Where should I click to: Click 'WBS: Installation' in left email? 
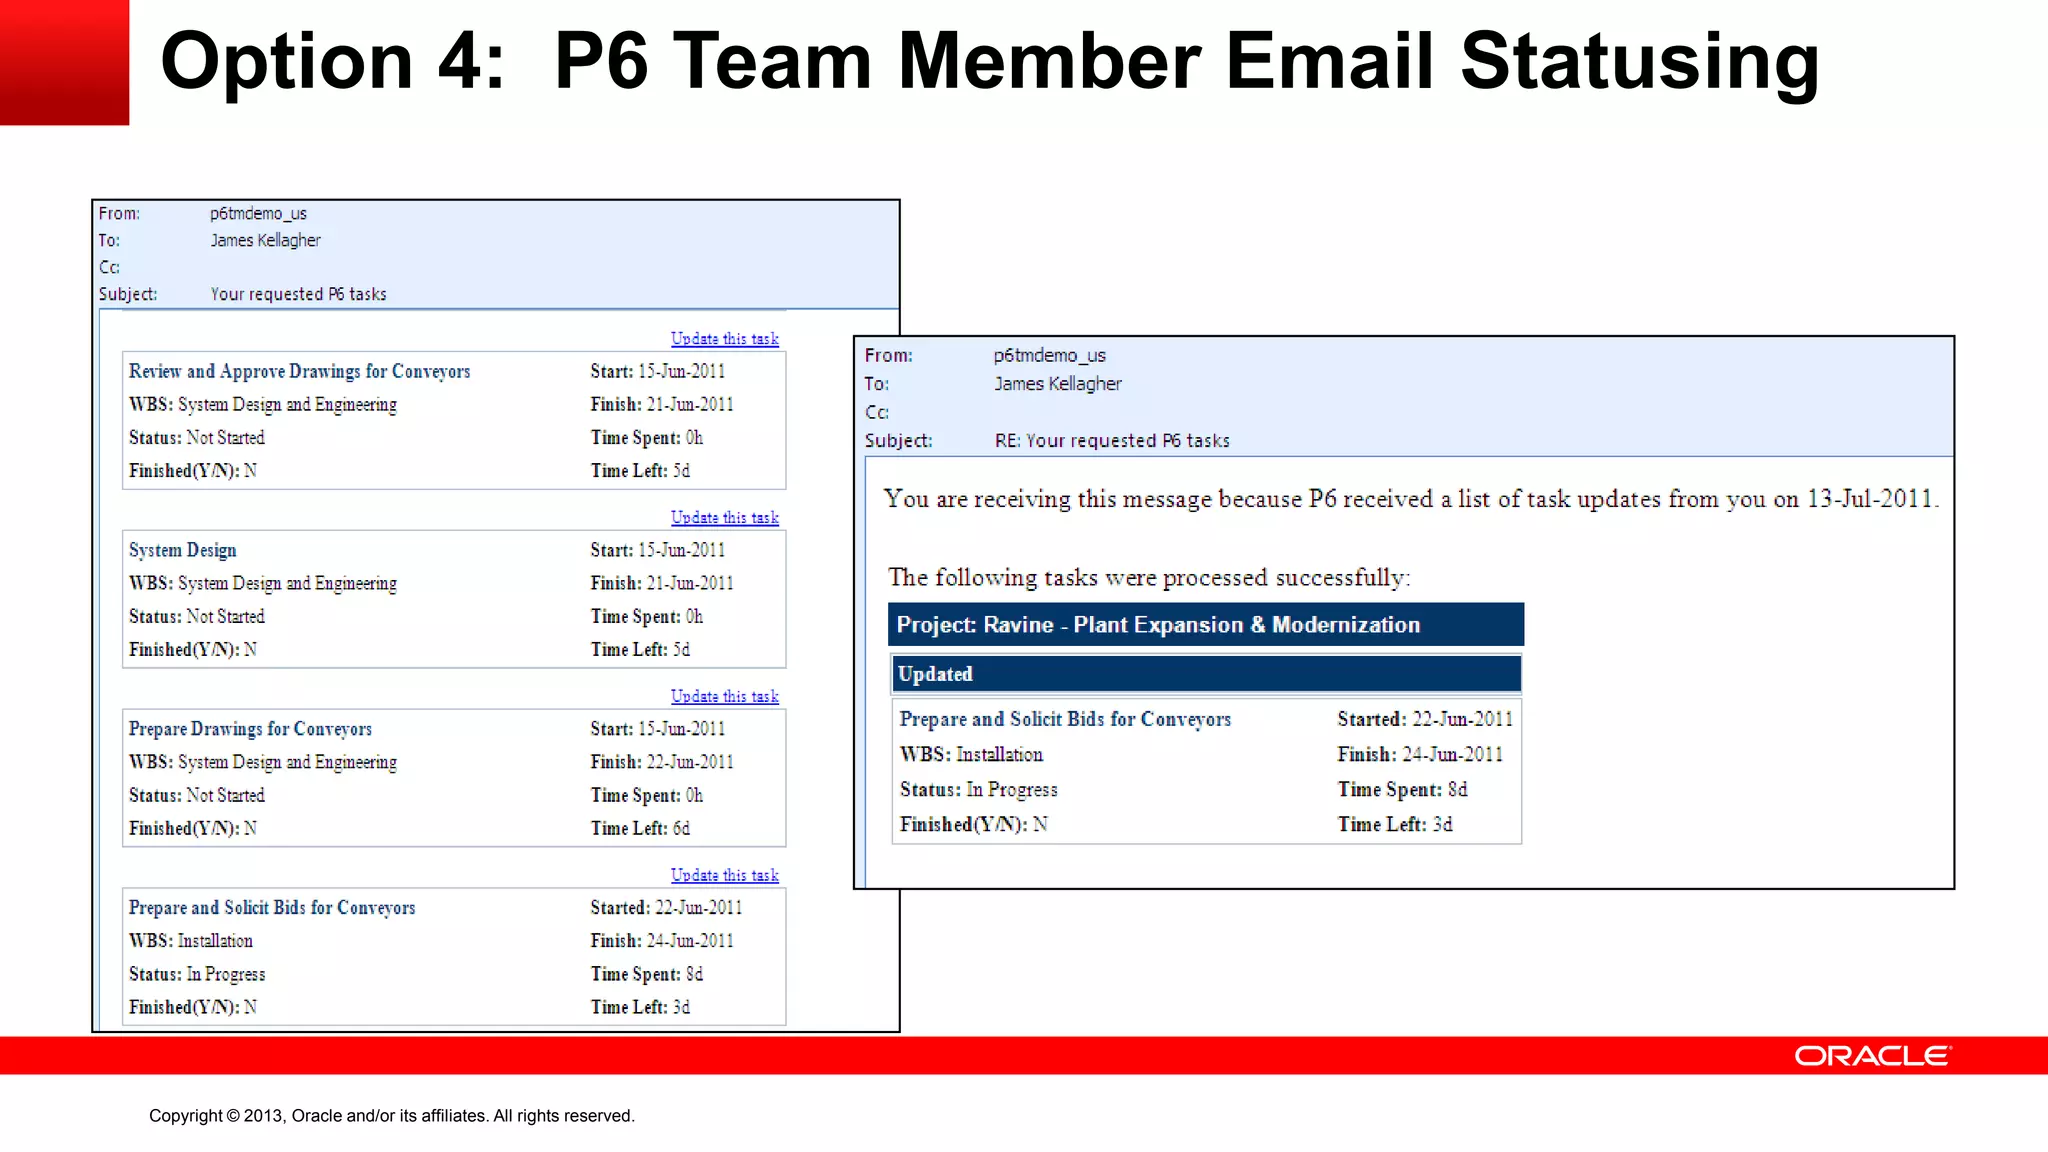coord(190,942)
